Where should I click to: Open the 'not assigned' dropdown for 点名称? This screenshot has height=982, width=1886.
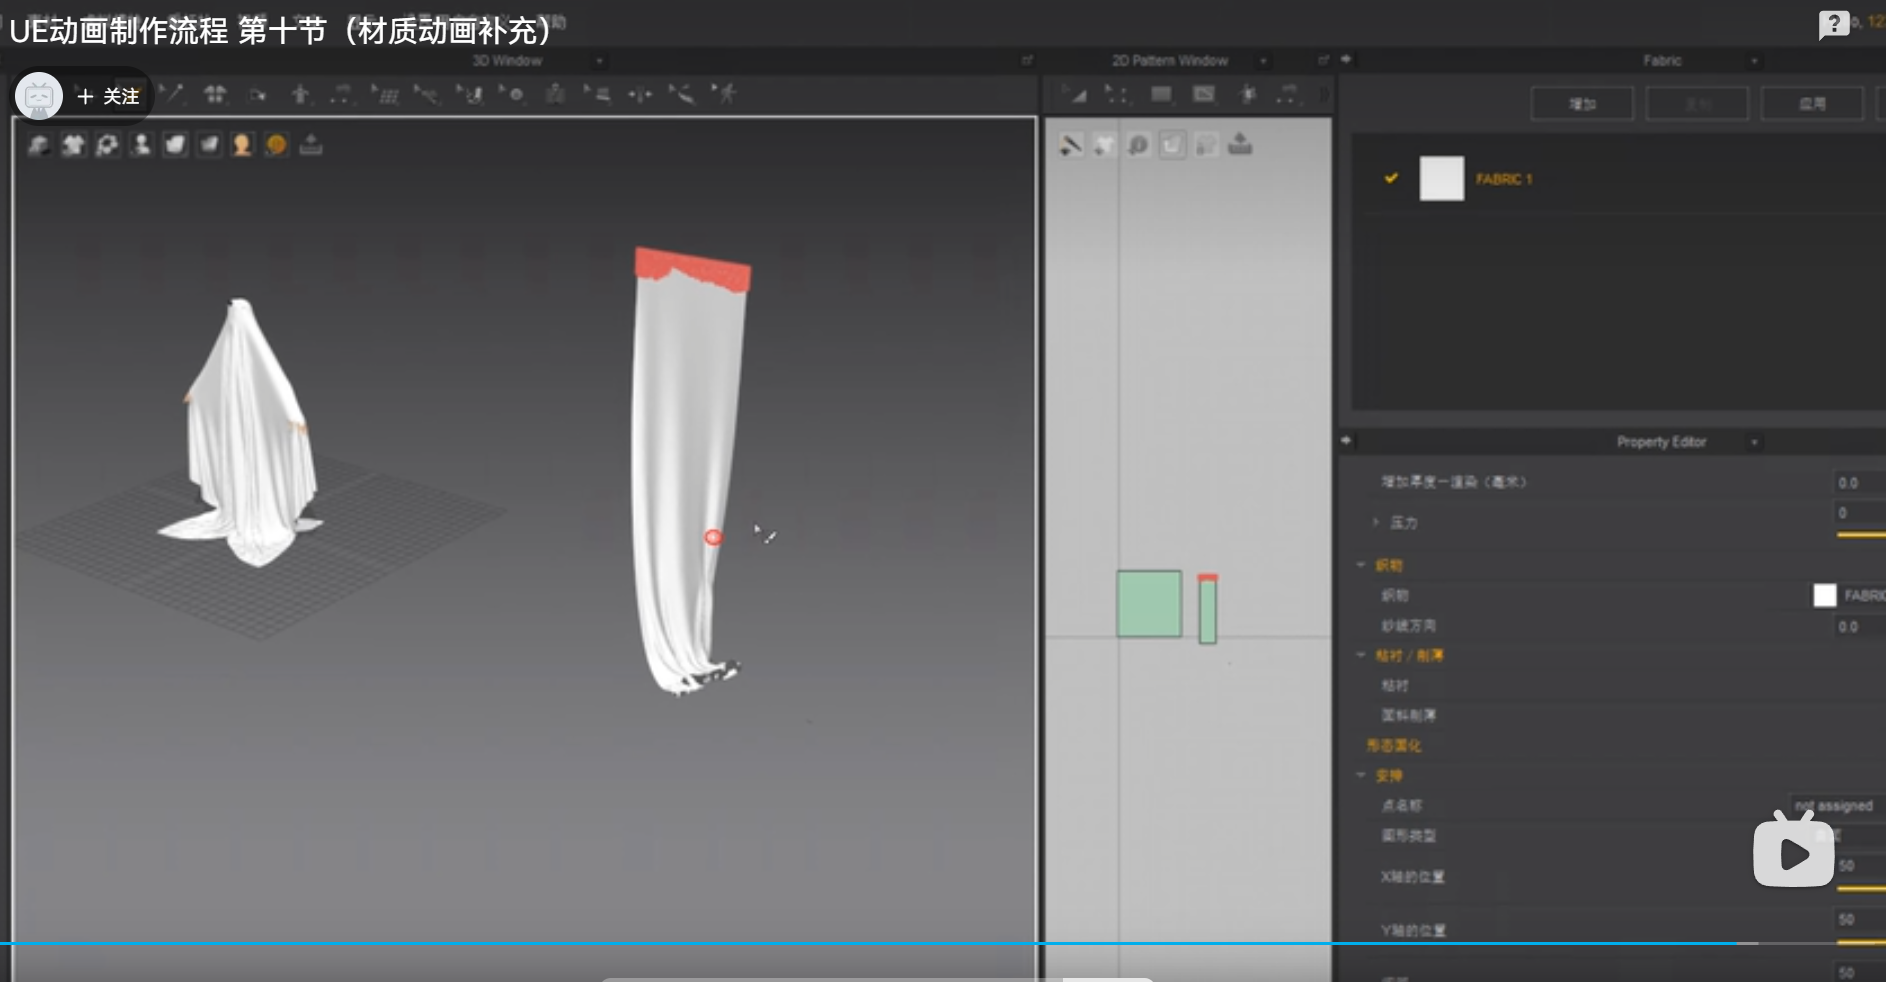coord(1836,805)
